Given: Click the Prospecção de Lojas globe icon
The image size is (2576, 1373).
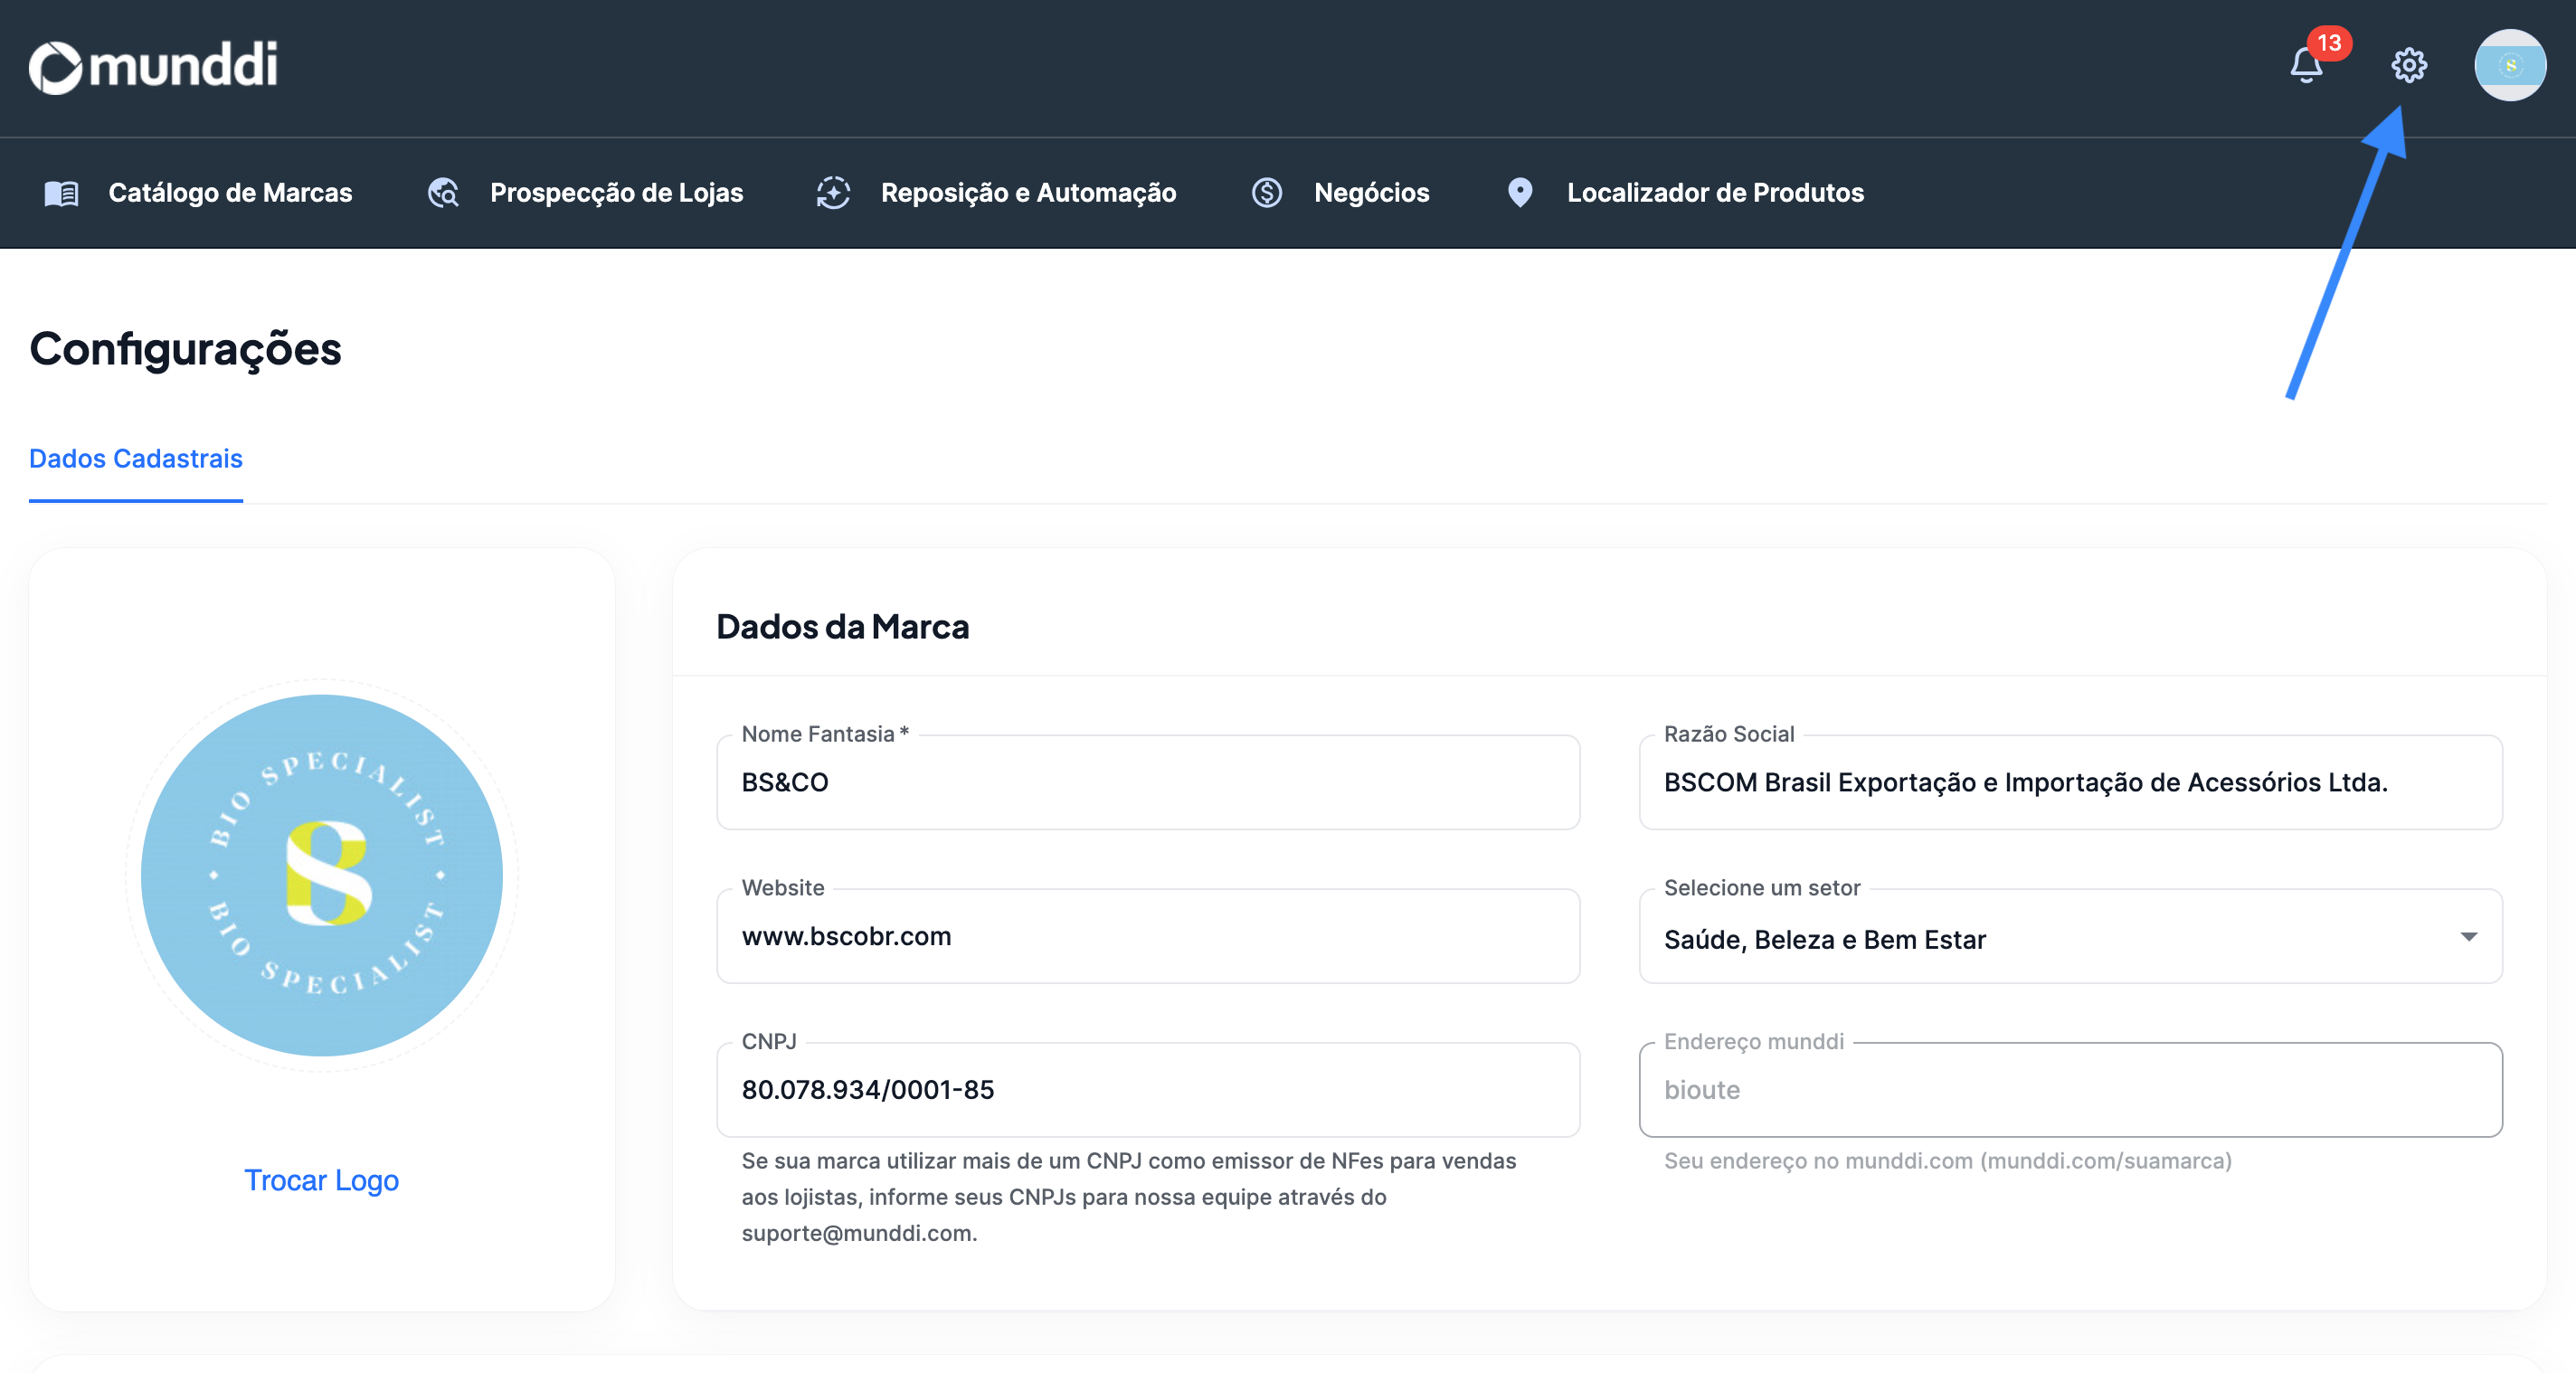Looking at the screenshot, I should coord(443,193).
